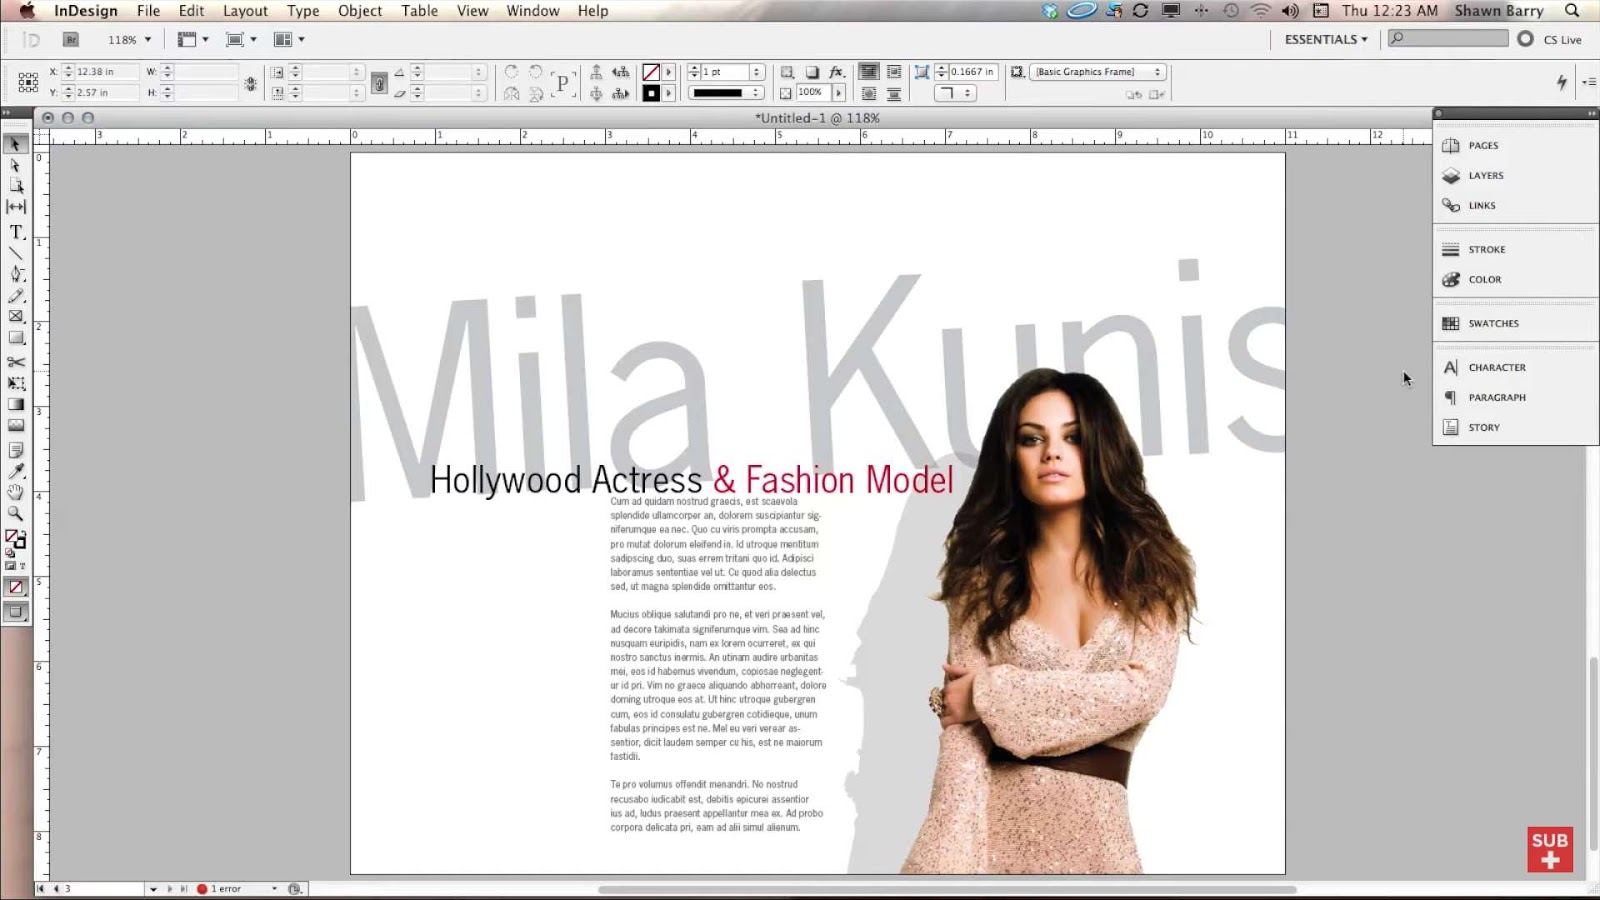
Task: Enable no text wrap option
Action: 869,72
